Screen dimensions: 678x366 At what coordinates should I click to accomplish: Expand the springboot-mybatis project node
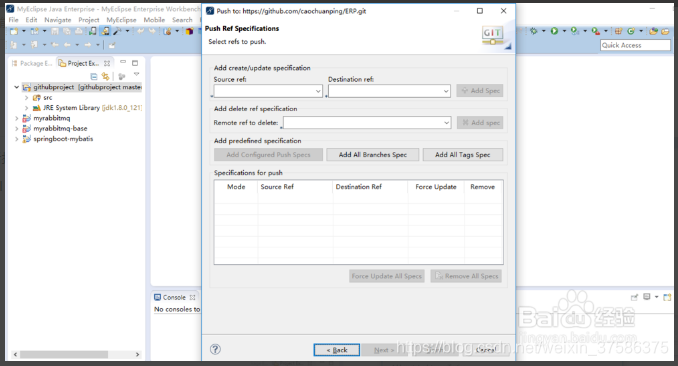click(x=16, y=139)
